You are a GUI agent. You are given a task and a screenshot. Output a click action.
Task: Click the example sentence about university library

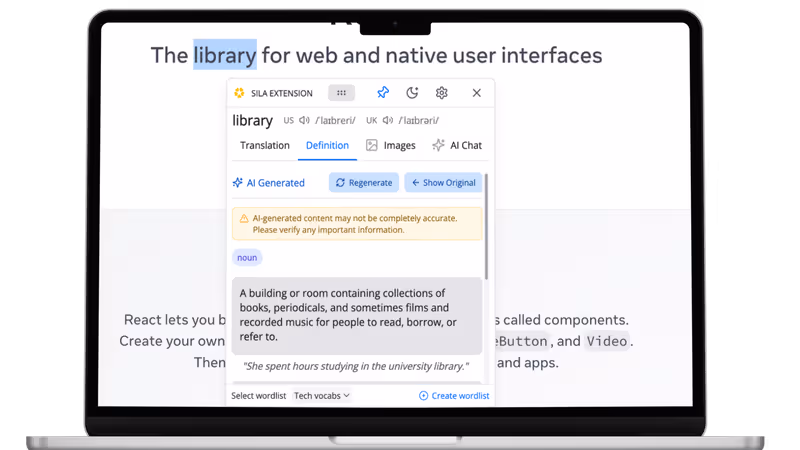[x=356, y=366]
